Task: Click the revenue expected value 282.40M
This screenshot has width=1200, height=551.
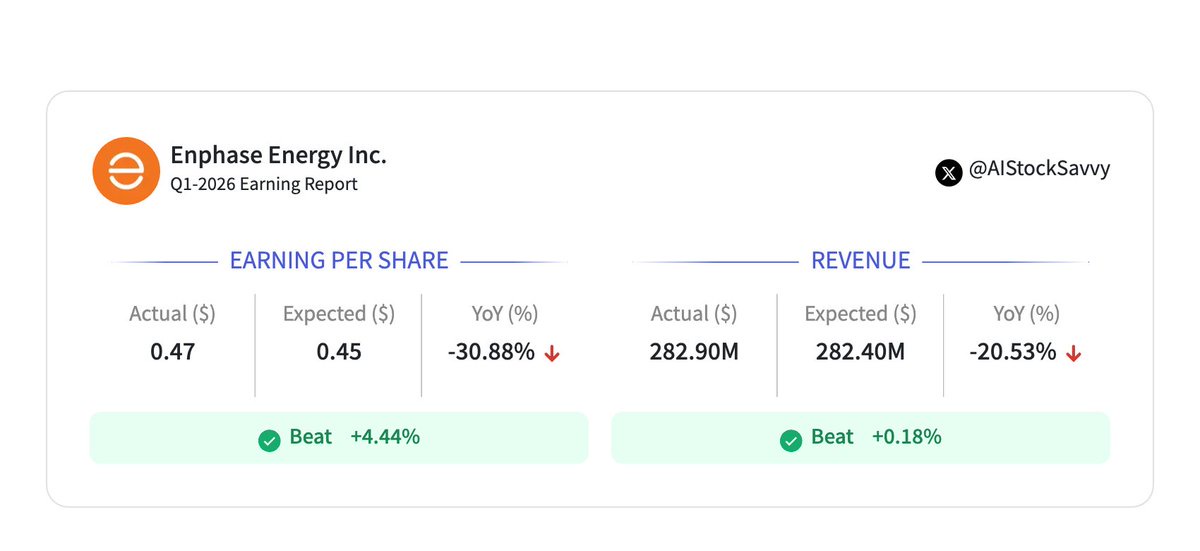Action: coord(860,352)
